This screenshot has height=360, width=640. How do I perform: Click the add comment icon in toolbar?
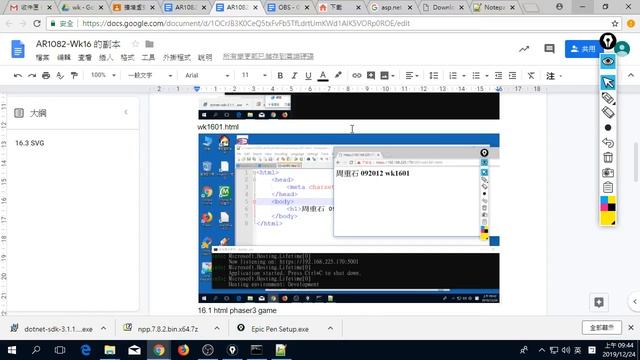point(371,76)
